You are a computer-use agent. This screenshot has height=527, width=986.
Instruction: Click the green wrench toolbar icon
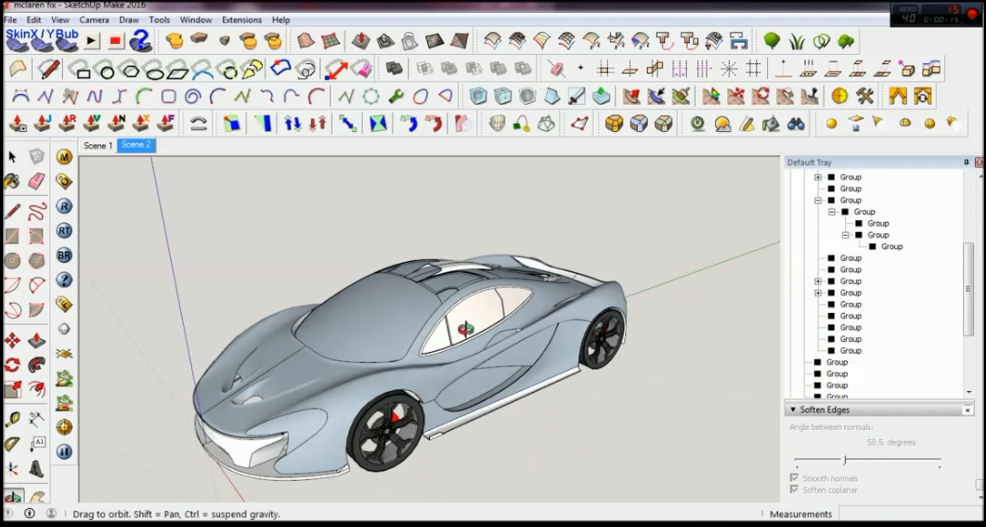click(396, 97)
